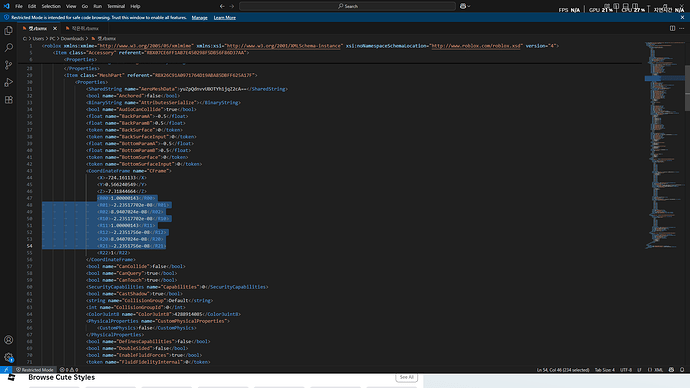Click the Learn More link
The image size is (690, 388).
pos(224,18)
